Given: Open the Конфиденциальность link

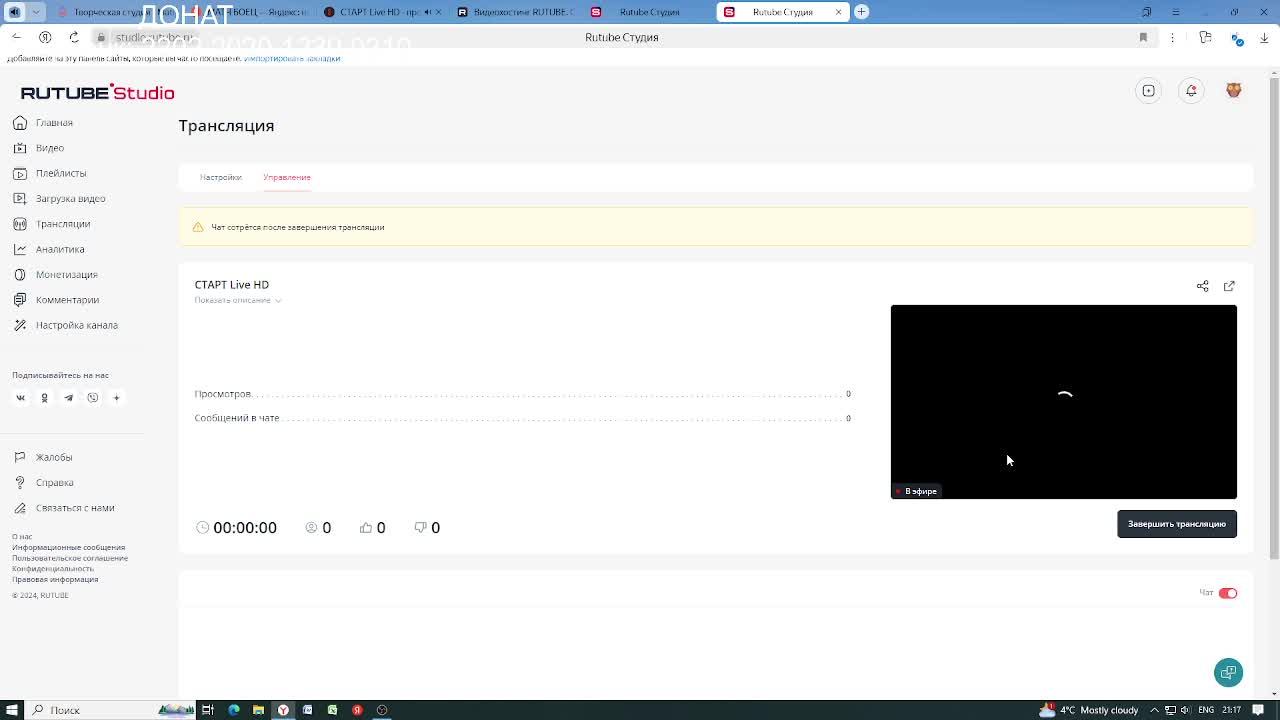Looking at the screenshot, I should [x=53, y=568].
